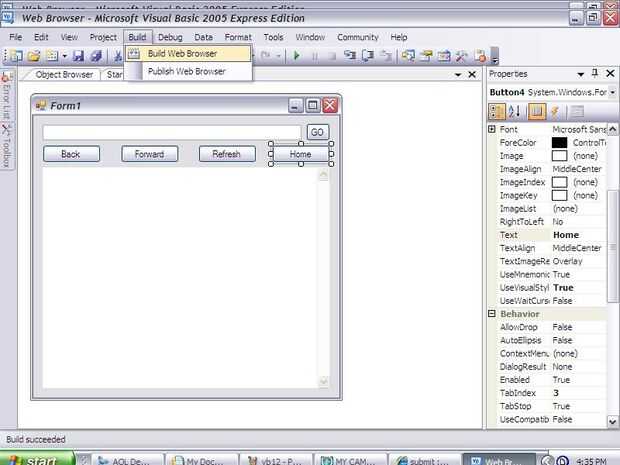Click the Save floppy disk icon

coord(79,56)
